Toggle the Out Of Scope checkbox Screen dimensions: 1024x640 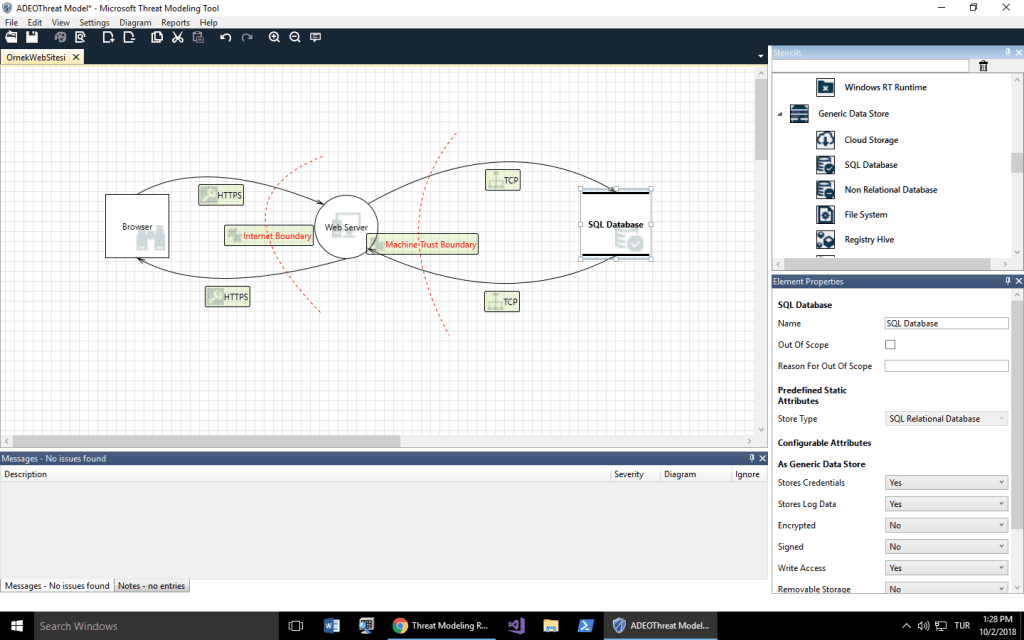click(x=890, y=344)
